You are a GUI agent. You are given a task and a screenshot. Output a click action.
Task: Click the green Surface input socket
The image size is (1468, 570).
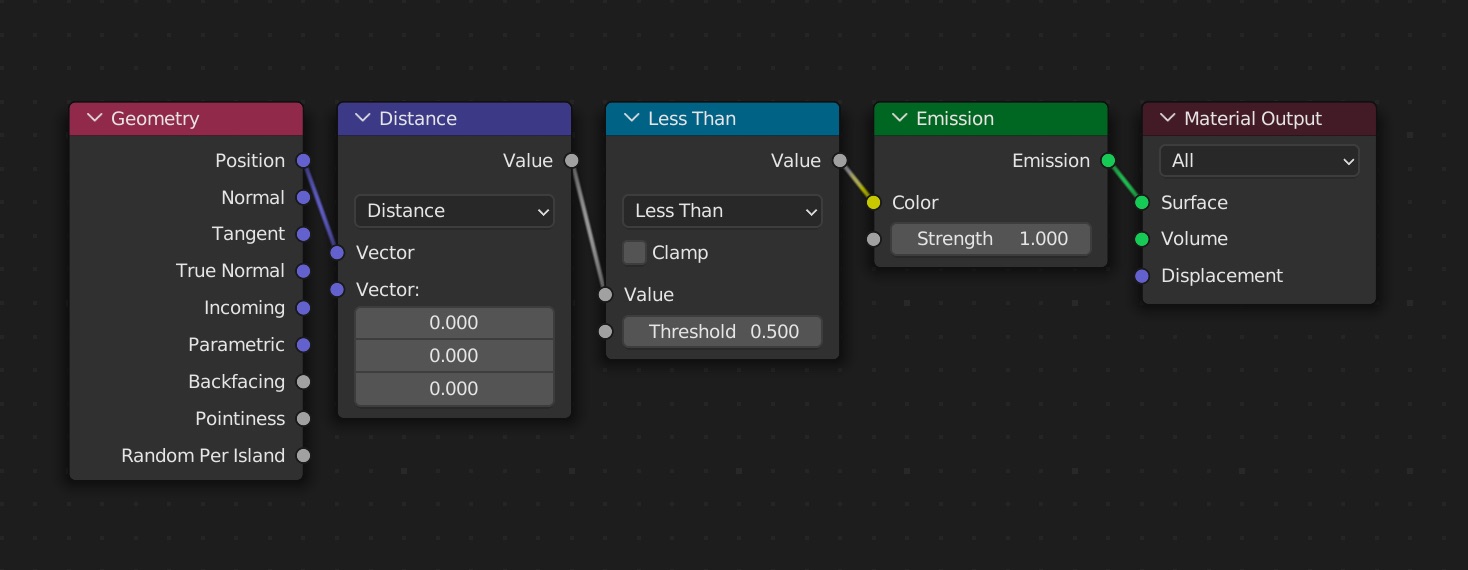point(1142,202)
